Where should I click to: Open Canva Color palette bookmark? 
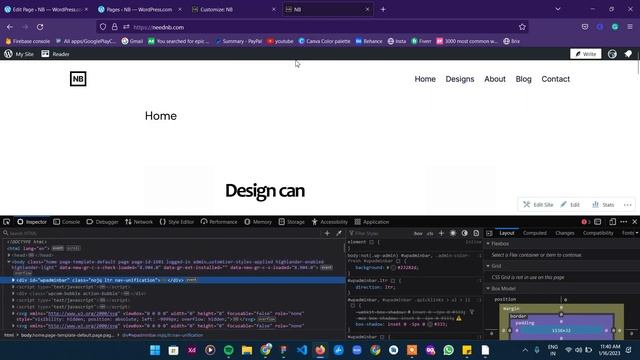[x=324, y=41]
